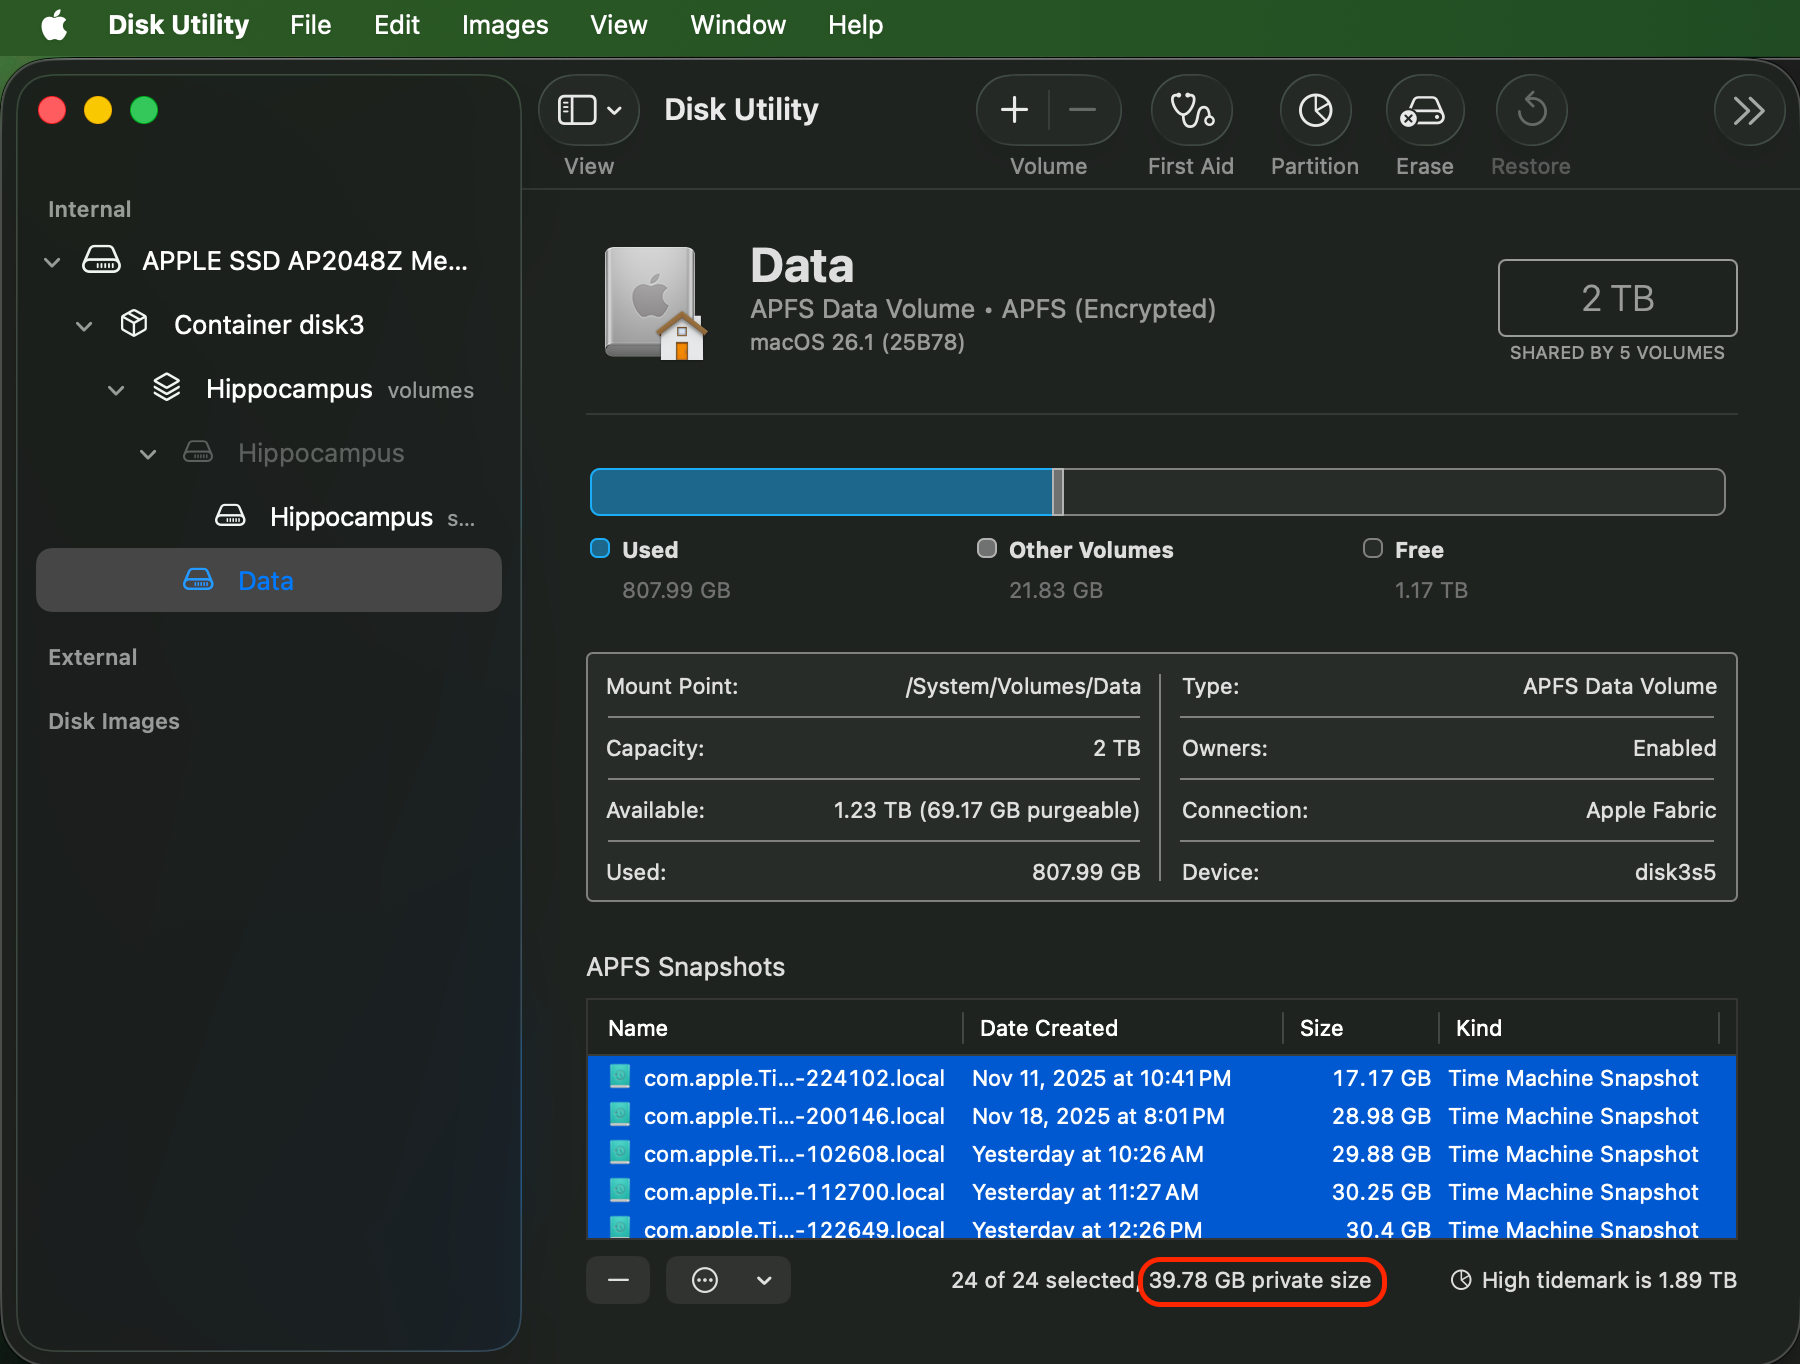1800x1364 pixels.
Task: Collapse the Container disk3 entry
Action: point(84,326)
